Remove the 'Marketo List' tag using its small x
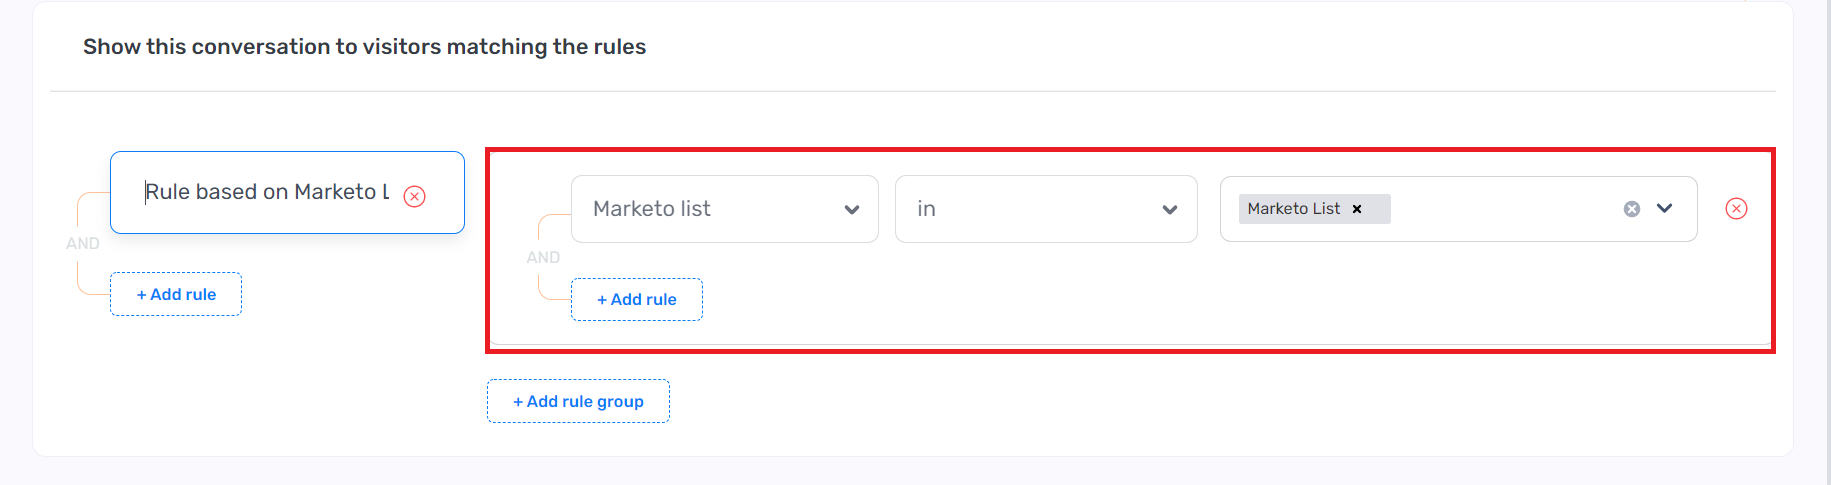1831x485 pixels. [1357, 209]
